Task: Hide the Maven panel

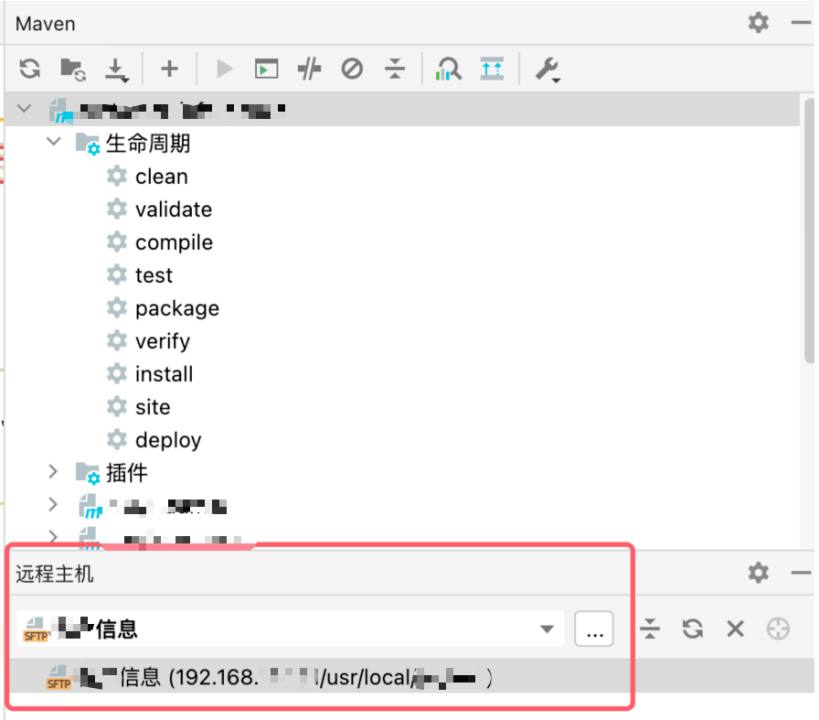Action: click(801, 22)
